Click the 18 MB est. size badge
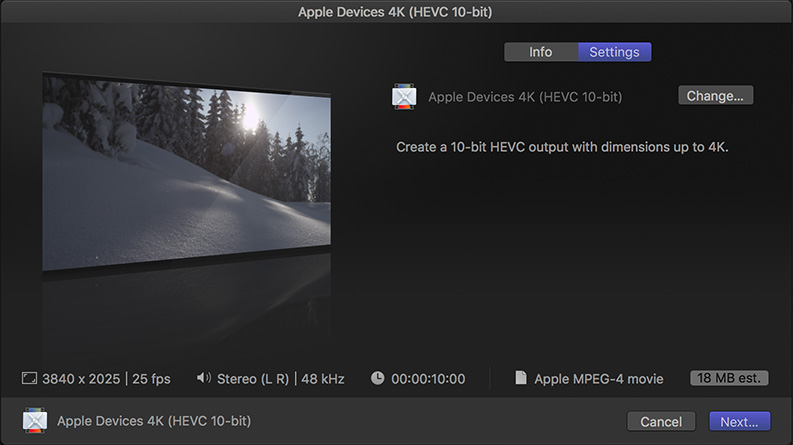Viewport: 793px width, 445px height. 729,378
